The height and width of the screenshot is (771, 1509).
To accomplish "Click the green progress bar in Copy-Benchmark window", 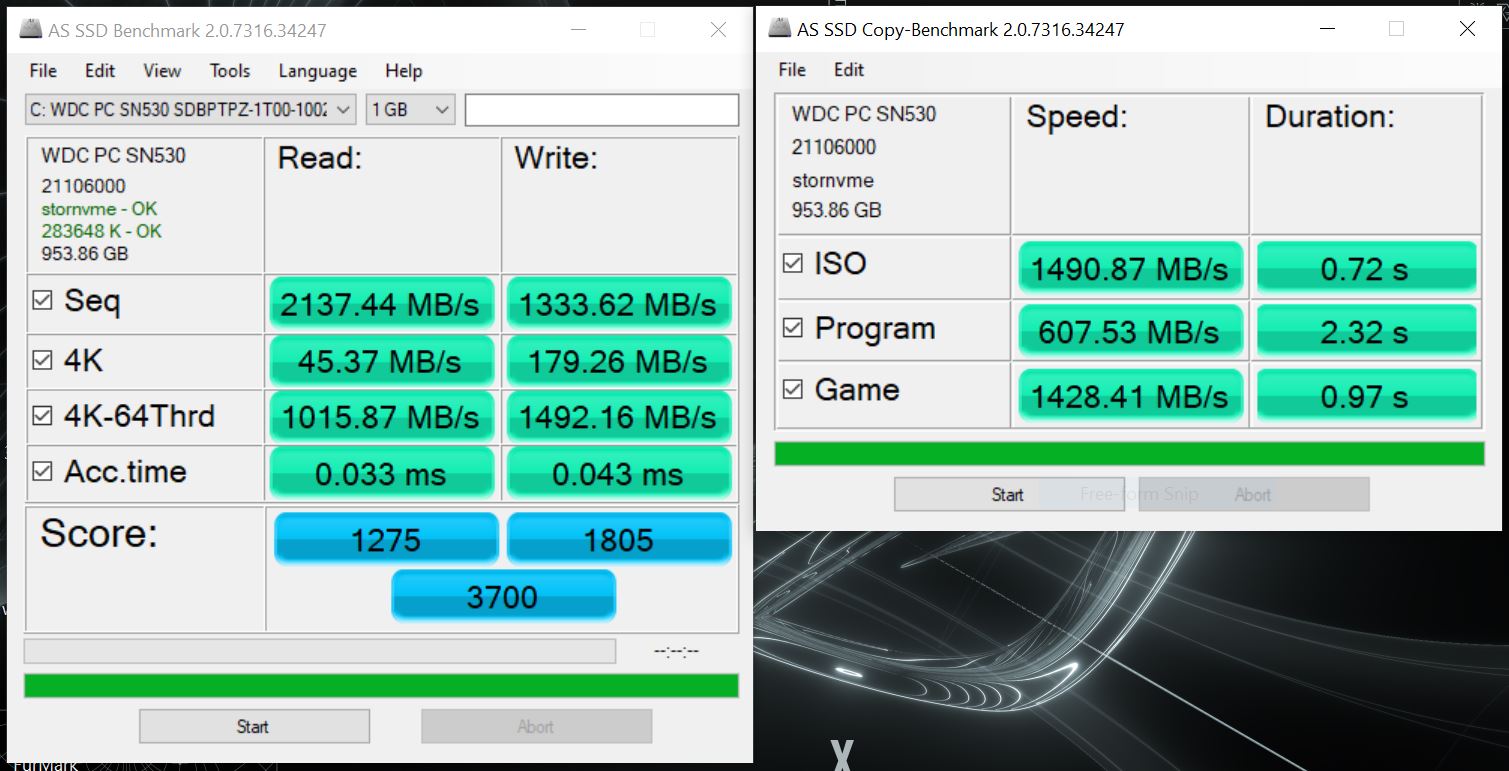I will (1129, 453).
